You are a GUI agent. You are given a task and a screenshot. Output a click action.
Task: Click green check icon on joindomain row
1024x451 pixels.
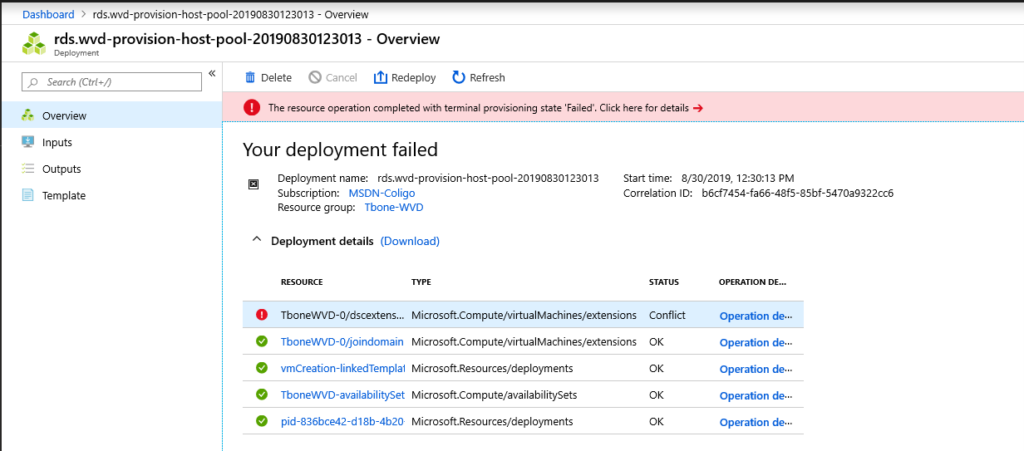point(262,341)
